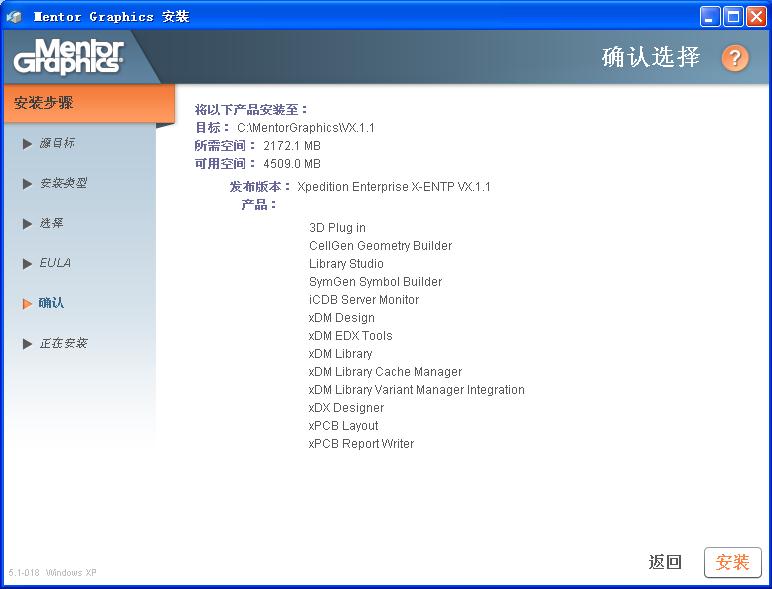Click release name Xpedition Enterprise X-ENTP VX.1.1
This screenshot has height=589, width=772.
point(394,187)
